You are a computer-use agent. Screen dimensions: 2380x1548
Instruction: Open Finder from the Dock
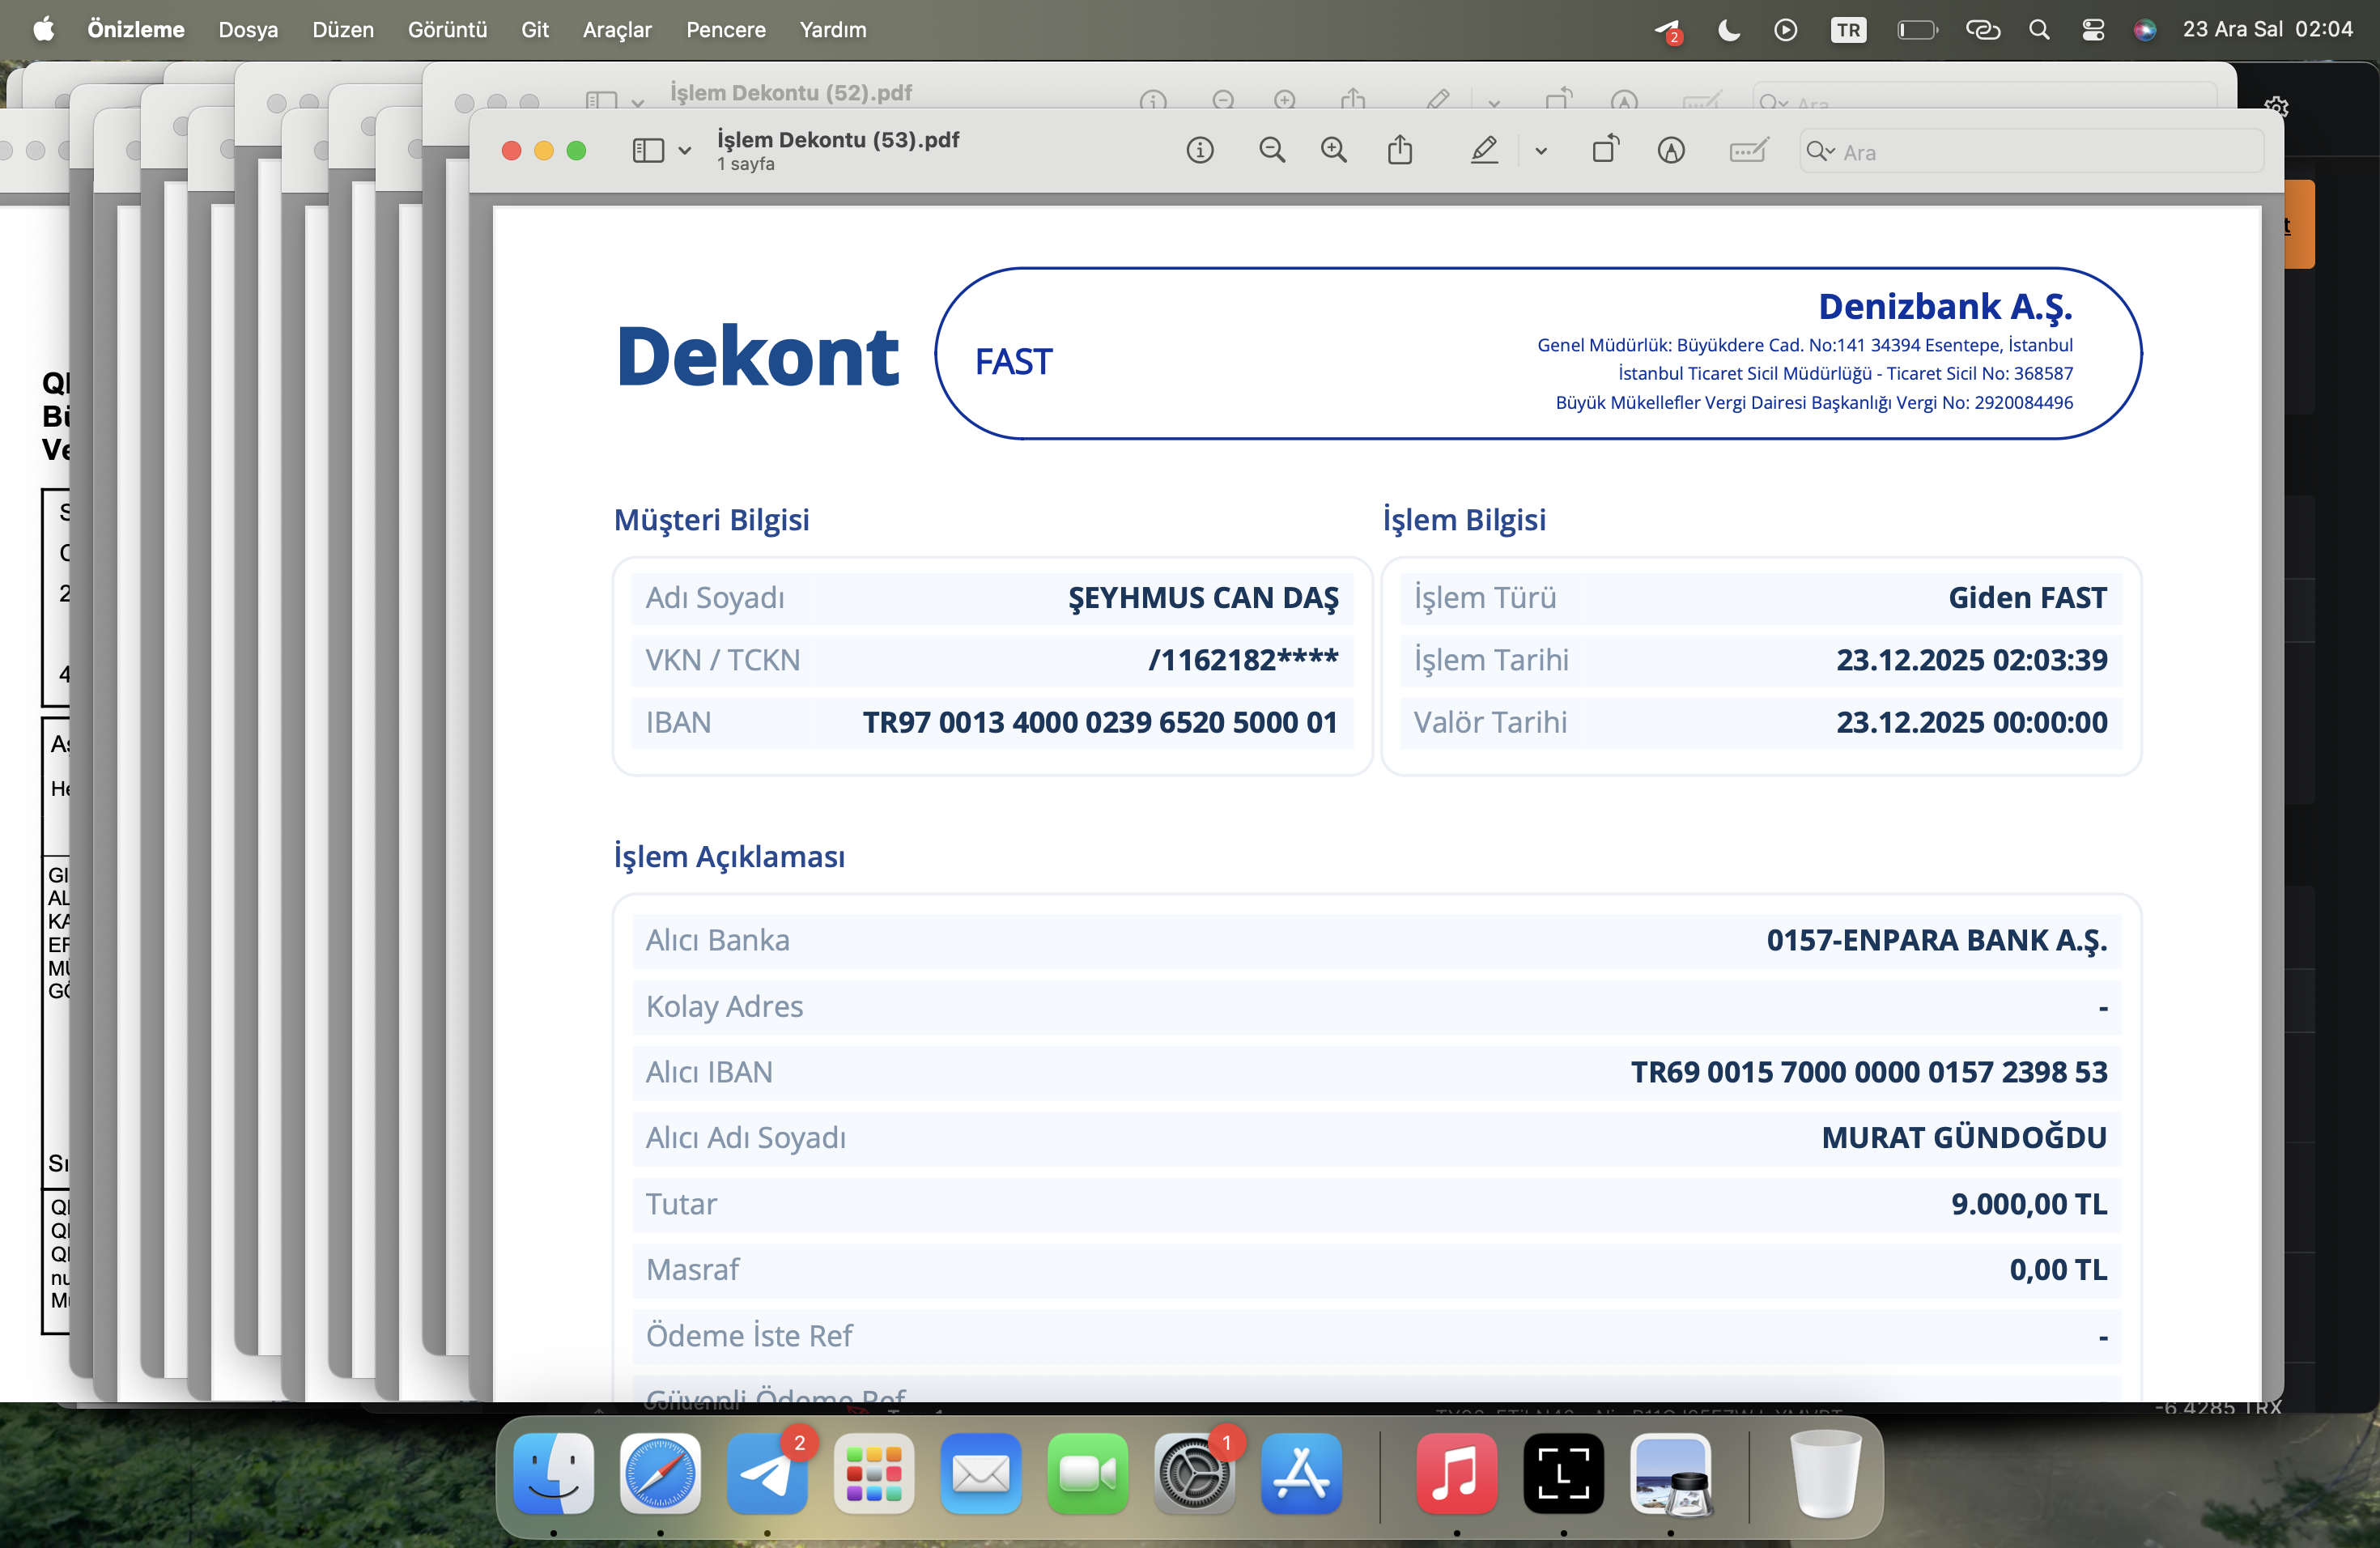[553, 1473]
